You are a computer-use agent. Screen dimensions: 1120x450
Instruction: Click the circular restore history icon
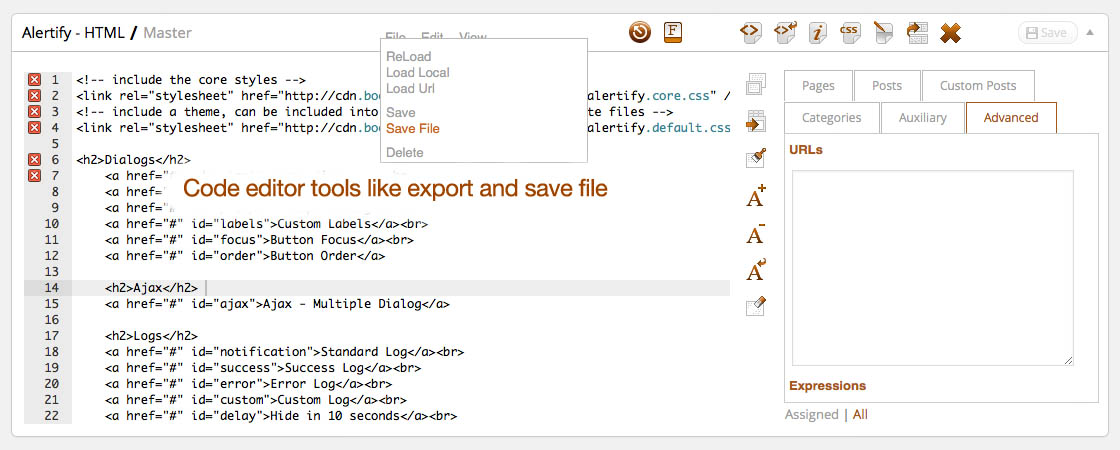click(640, 32)
